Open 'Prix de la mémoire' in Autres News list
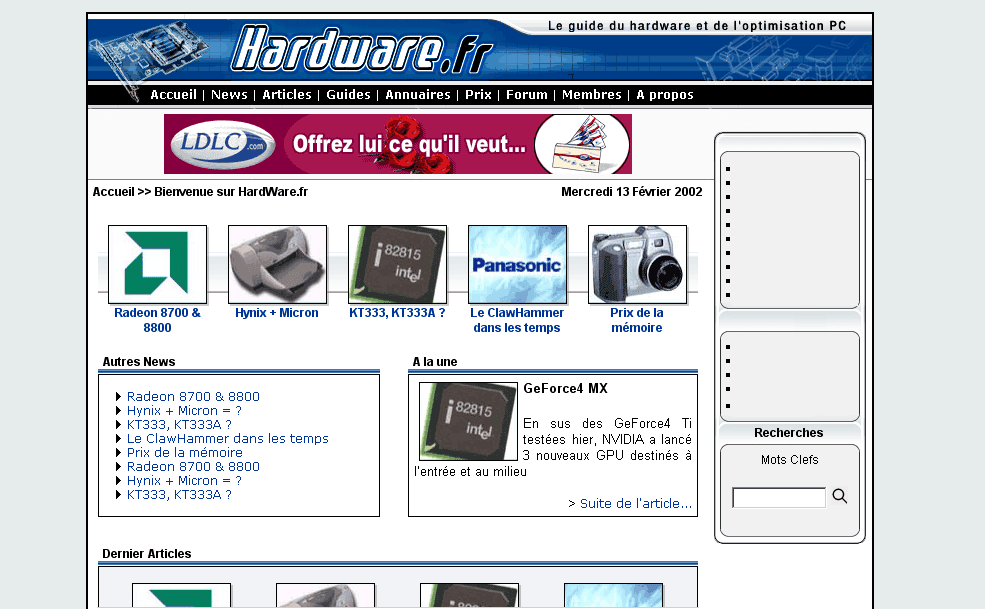 184,453
